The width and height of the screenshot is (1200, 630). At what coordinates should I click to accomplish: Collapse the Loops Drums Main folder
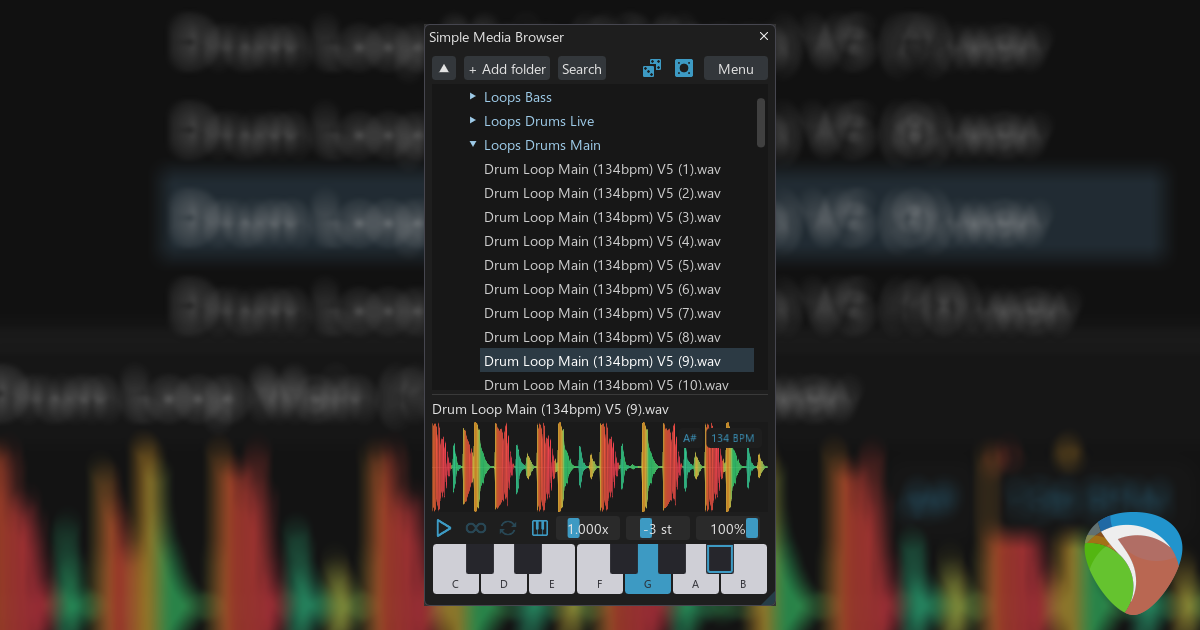click(473, 145)
